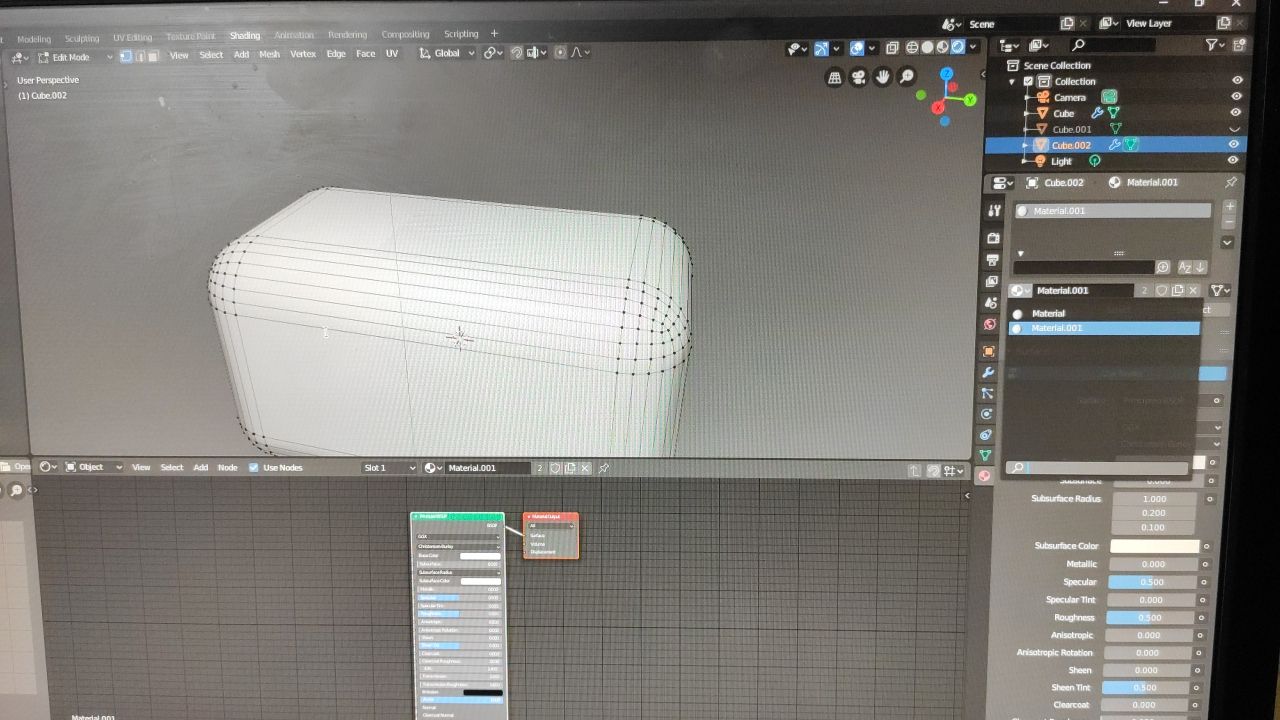Open Global transform orientation dropdown
Viewport: 1280px width, 720px height.
447,53
